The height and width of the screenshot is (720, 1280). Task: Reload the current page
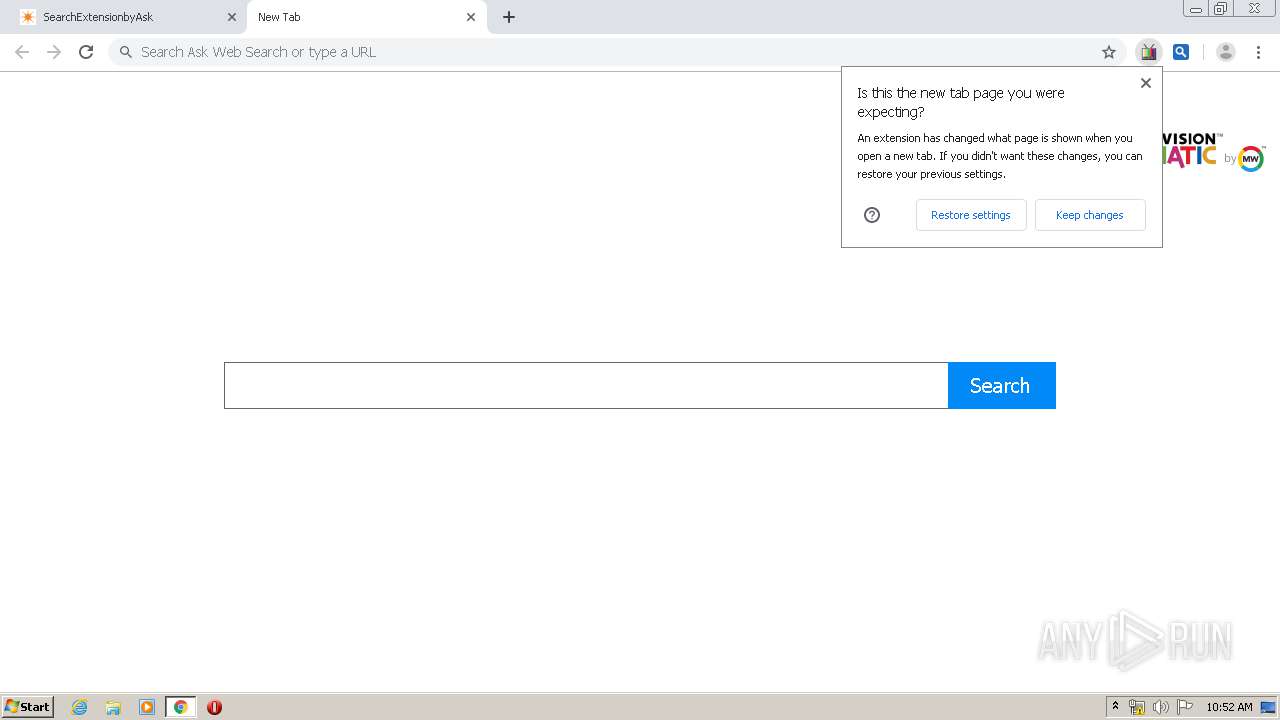(x=86, y=52)
